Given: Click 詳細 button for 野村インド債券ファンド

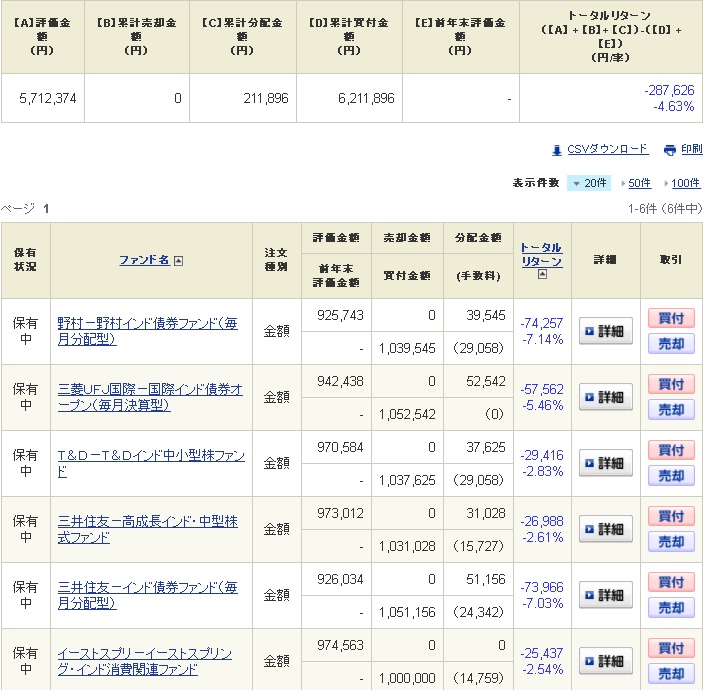Looking at the screenshot, I should (605, 331).
